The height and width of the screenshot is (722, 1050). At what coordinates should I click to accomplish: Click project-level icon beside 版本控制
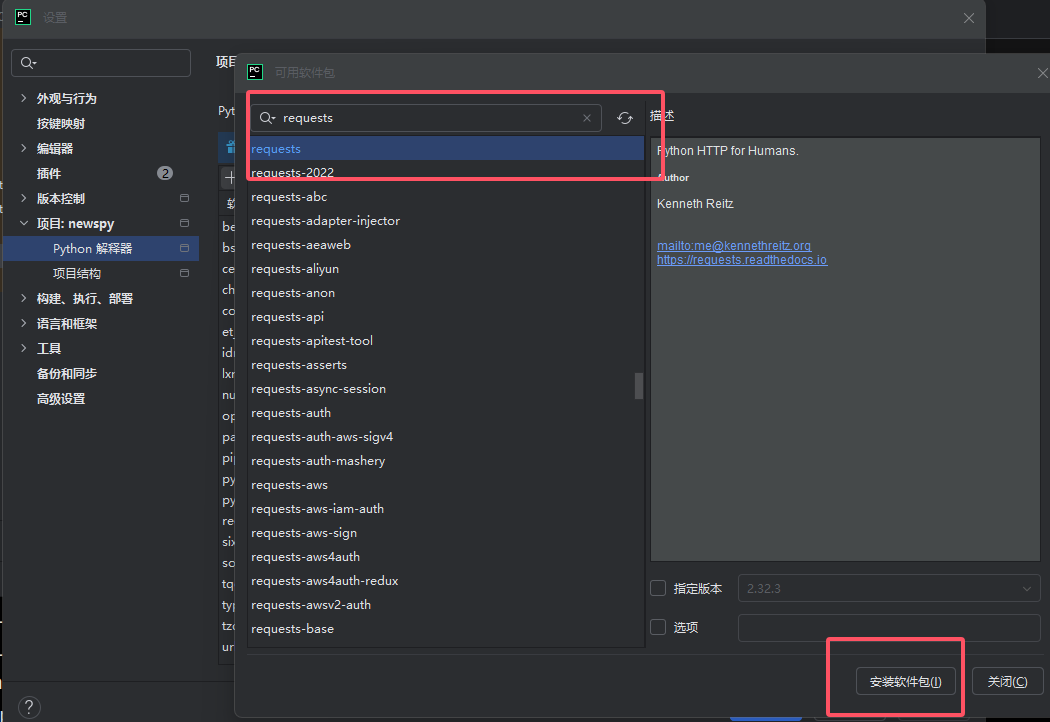(184, 198)
